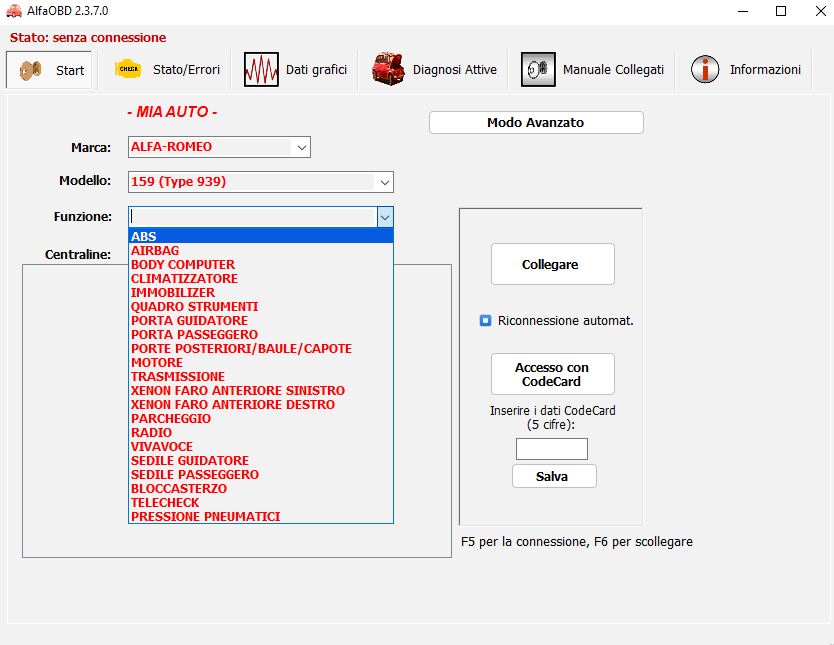Maximize the AlfaOBD window
Viewport: 834px width, 645px height.
coord(781,11)
